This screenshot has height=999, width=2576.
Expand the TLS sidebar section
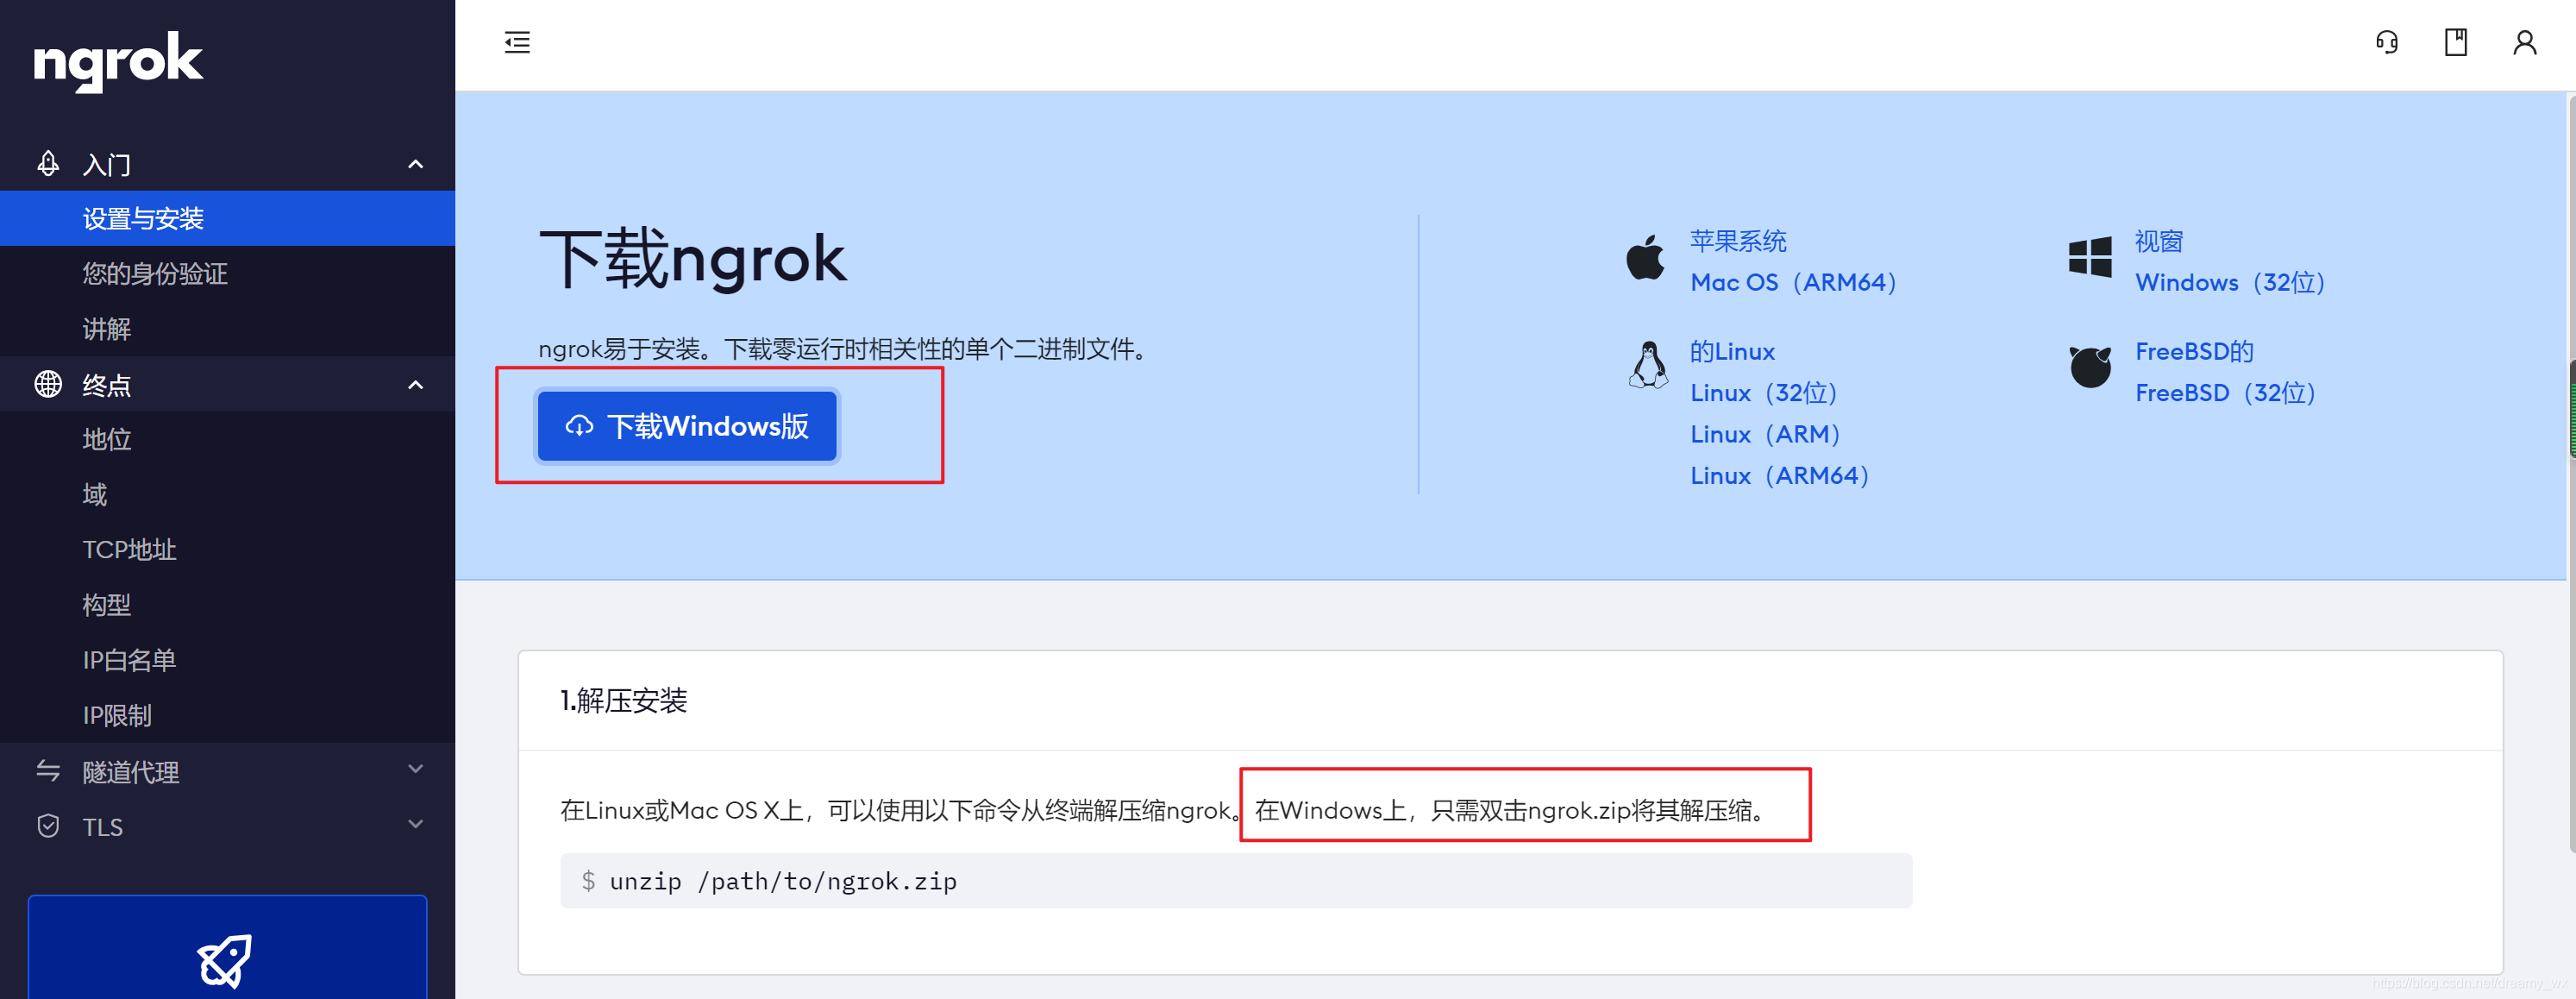click(415, 825)
